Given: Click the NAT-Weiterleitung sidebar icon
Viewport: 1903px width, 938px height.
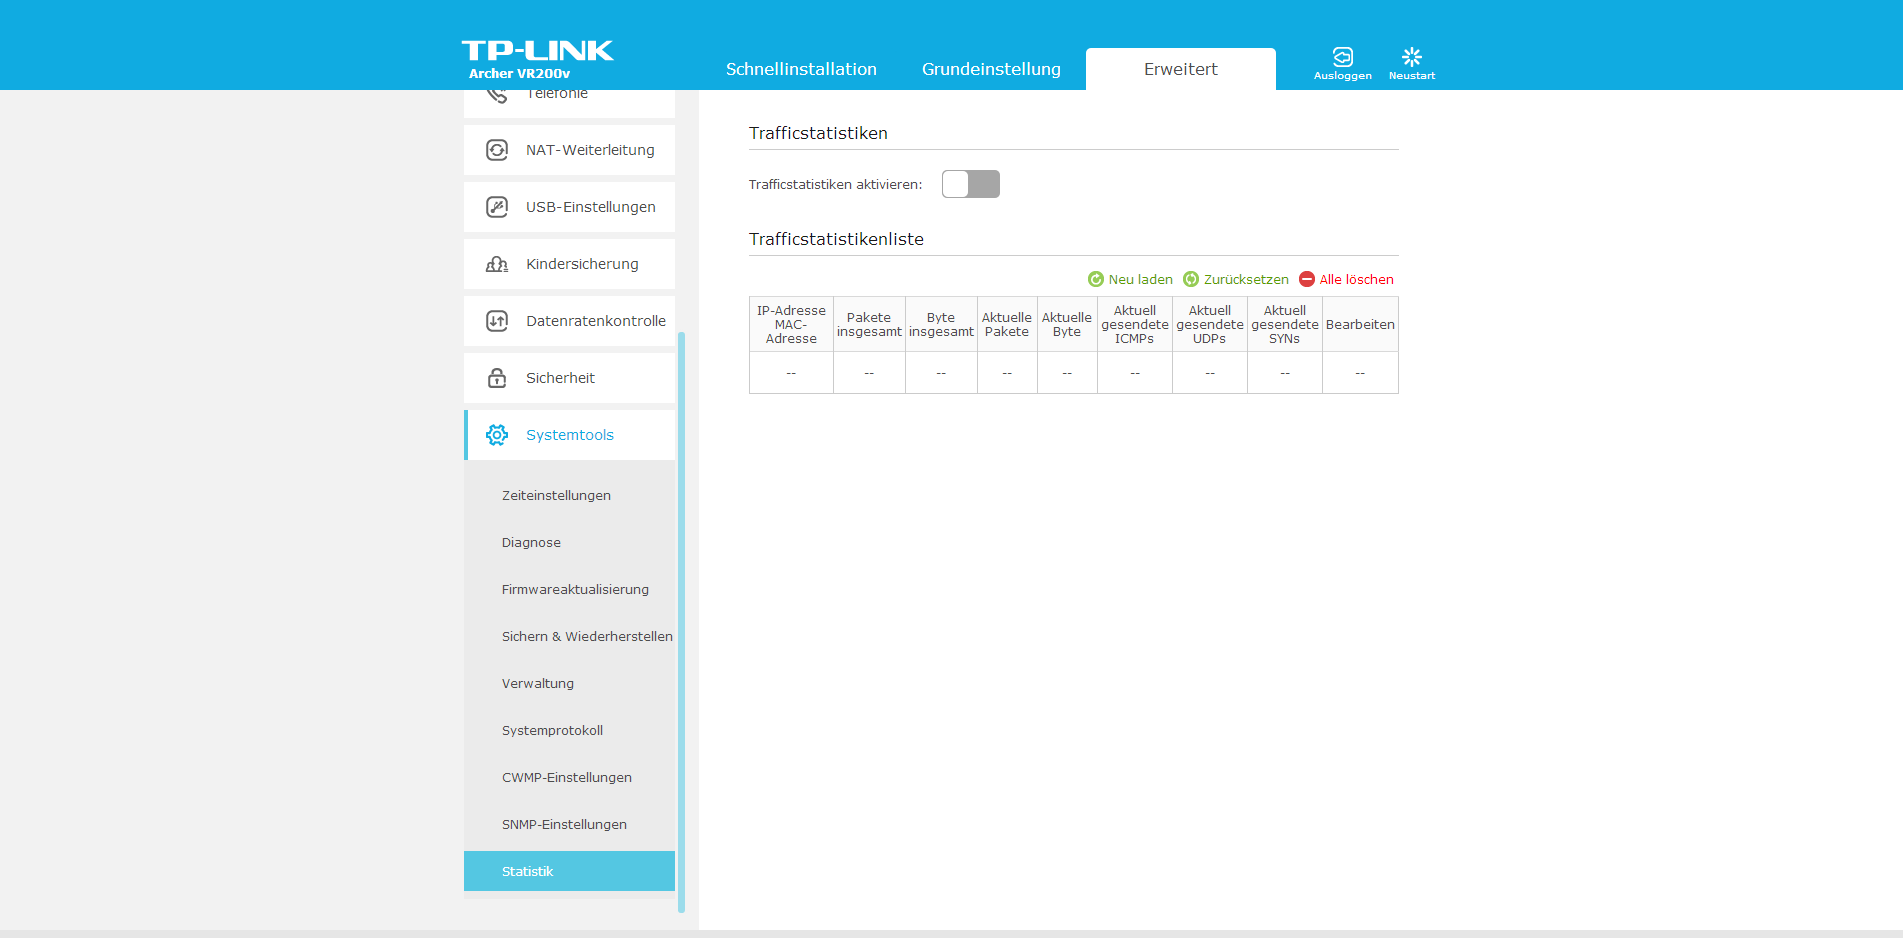Looking at the screenshot, I should click(497, 150).
